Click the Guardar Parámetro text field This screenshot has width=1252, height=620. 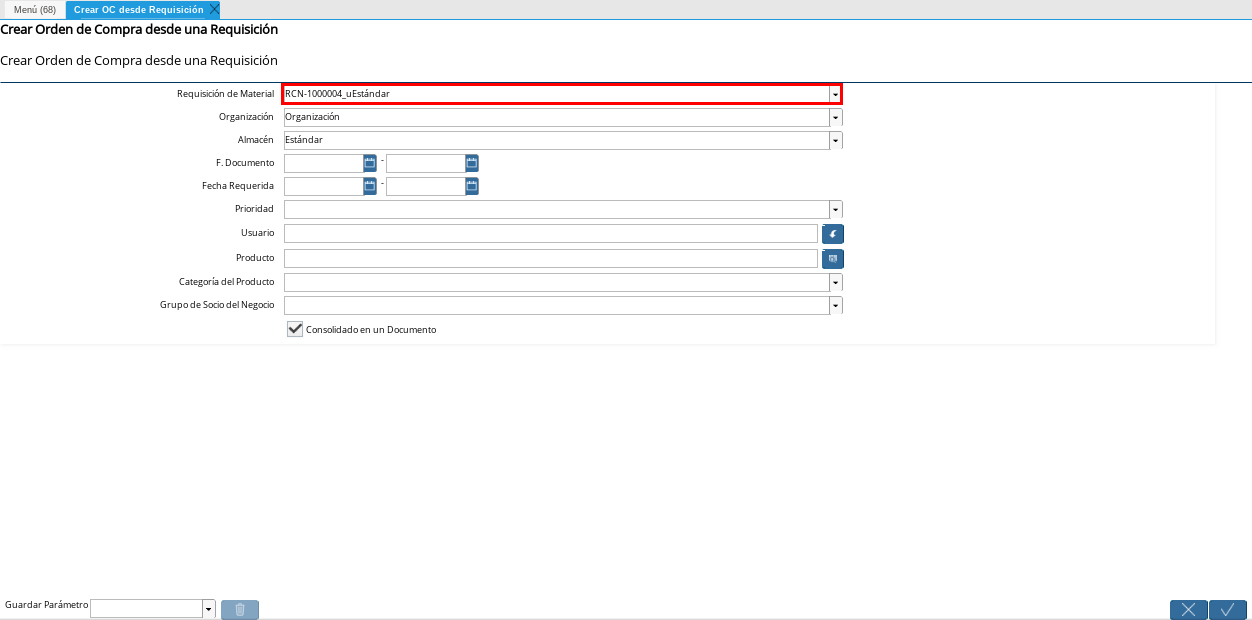[147, 609]
